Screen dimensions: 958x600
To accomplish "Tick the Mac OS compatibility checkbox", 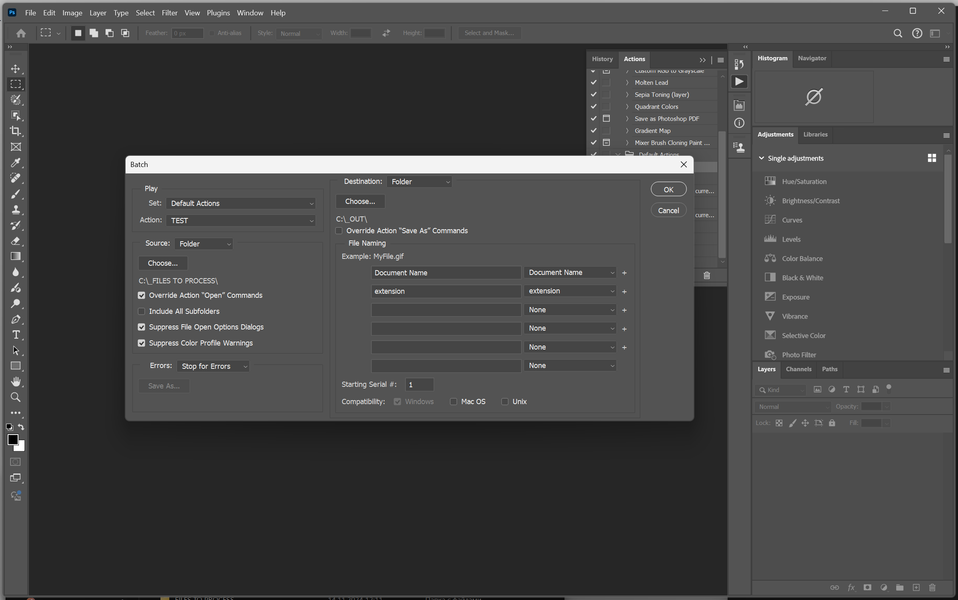I will click(x=453, y=401).
